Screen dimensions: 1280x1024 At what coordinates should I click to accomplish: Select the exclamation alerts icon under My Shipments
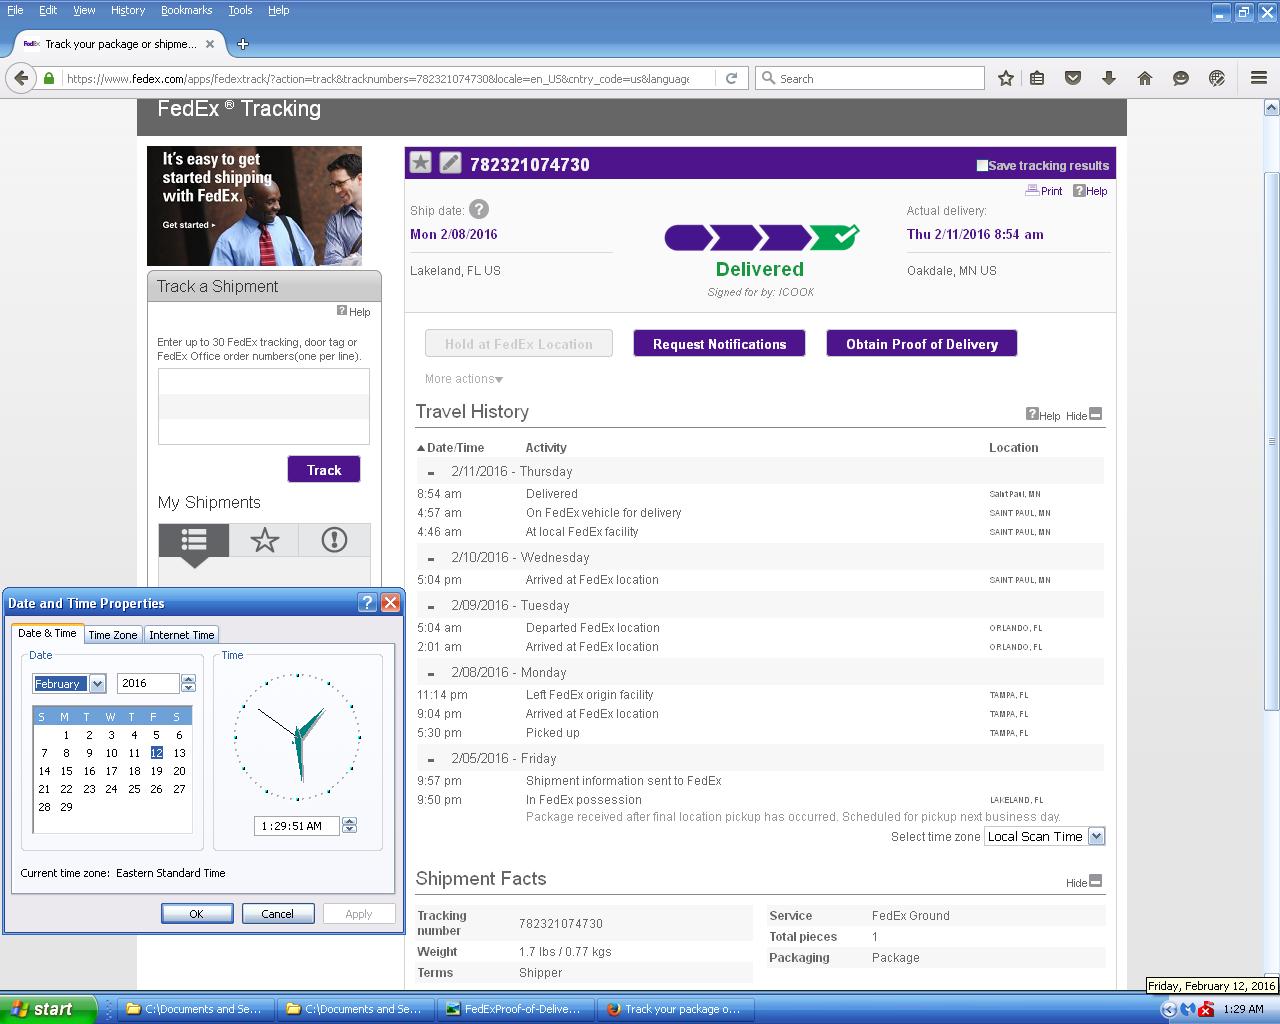tap(334, 540)
